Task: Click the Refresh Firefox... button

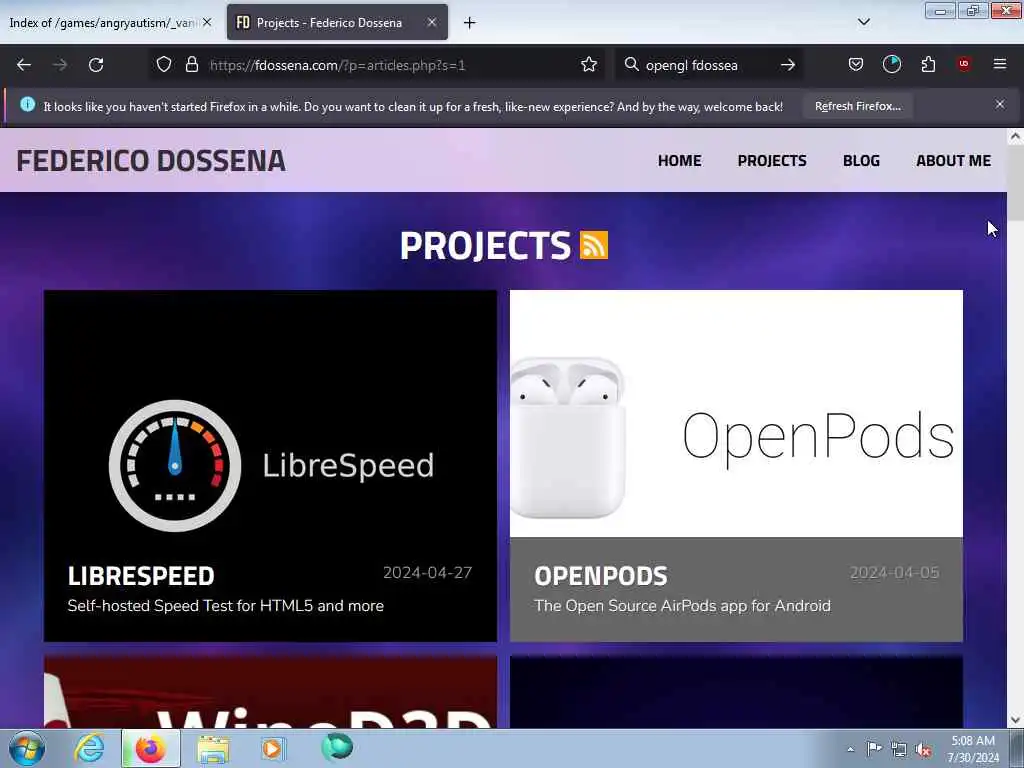Action: 857,106
